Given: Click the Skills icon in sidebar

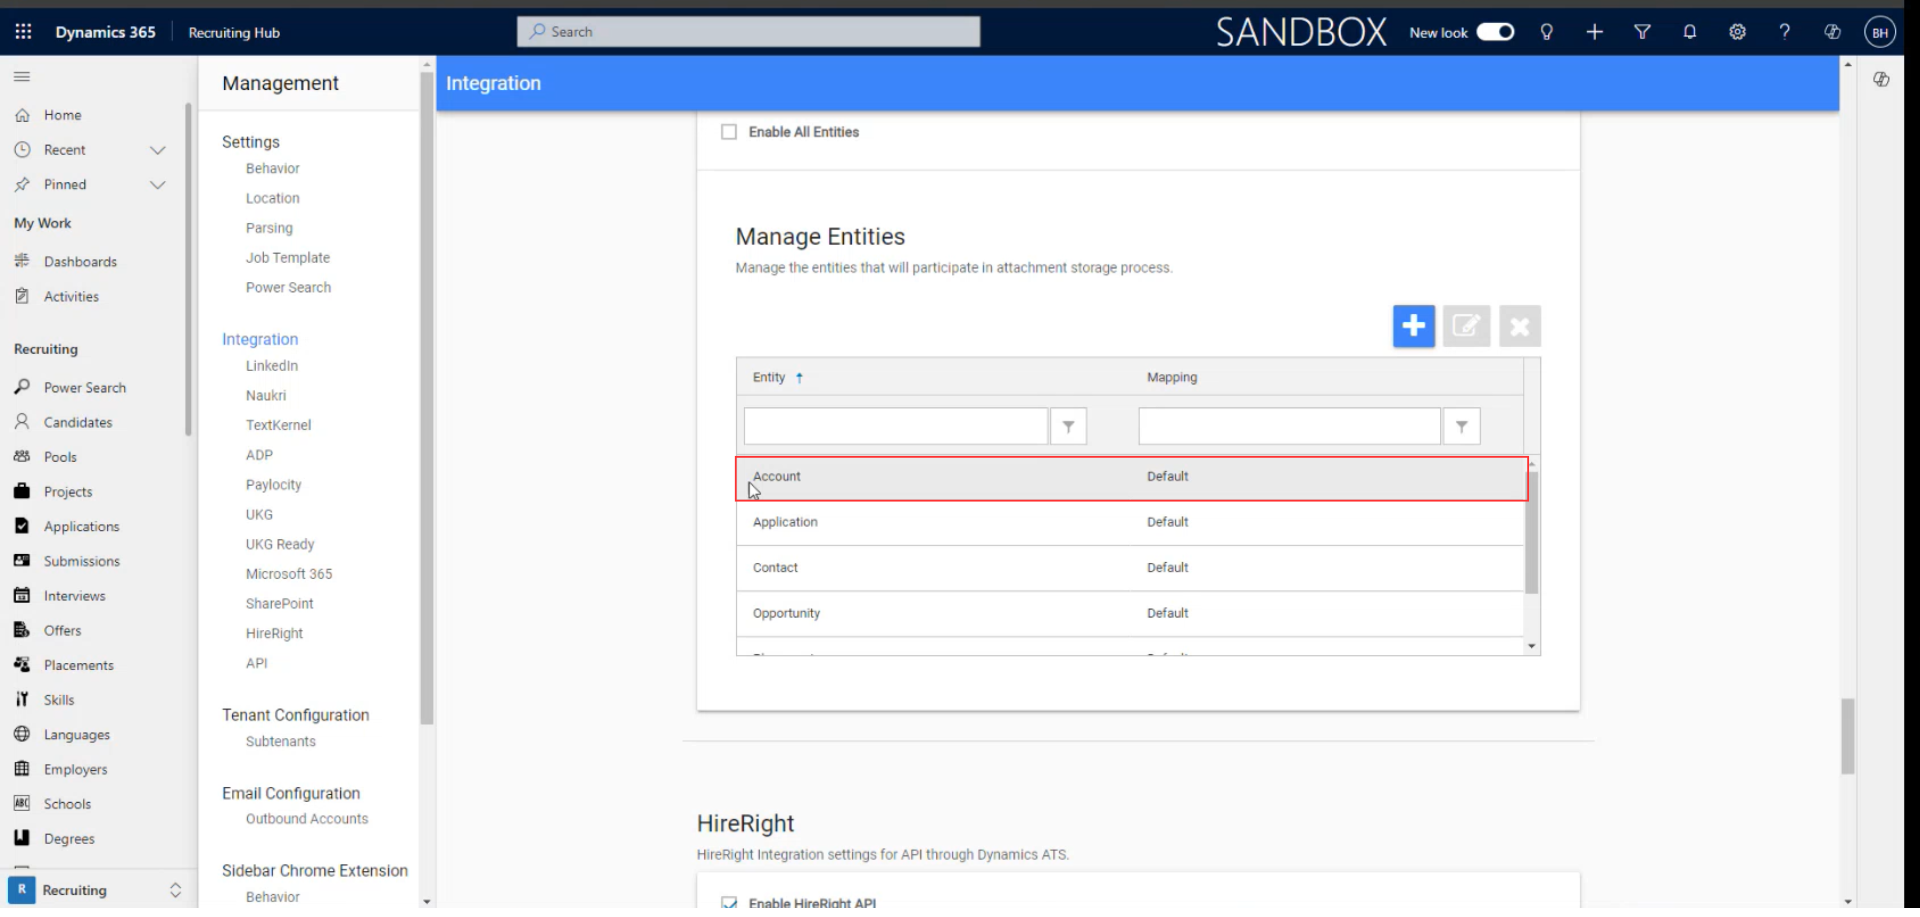Looking at the screenshot, I should tap(22, 699).
